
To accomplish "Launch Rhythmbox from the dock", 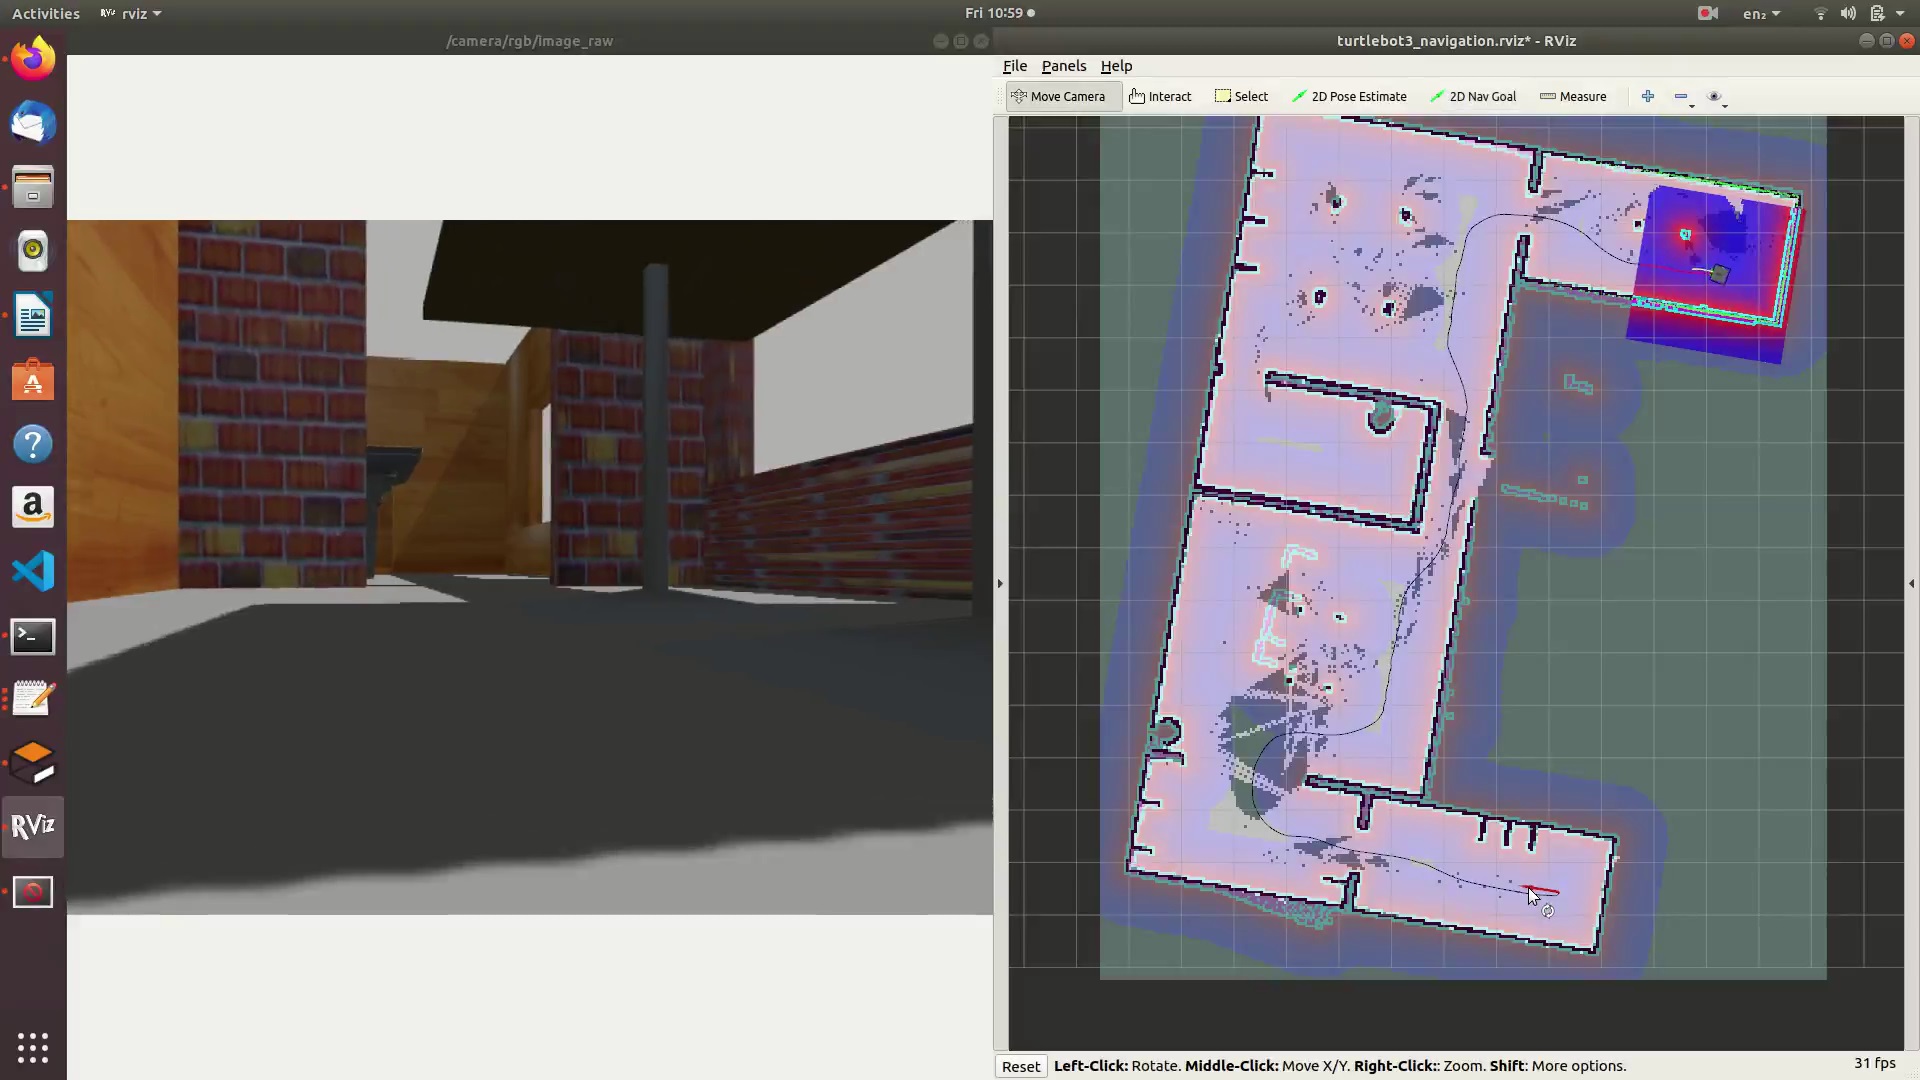I will (x=33, y=251).
